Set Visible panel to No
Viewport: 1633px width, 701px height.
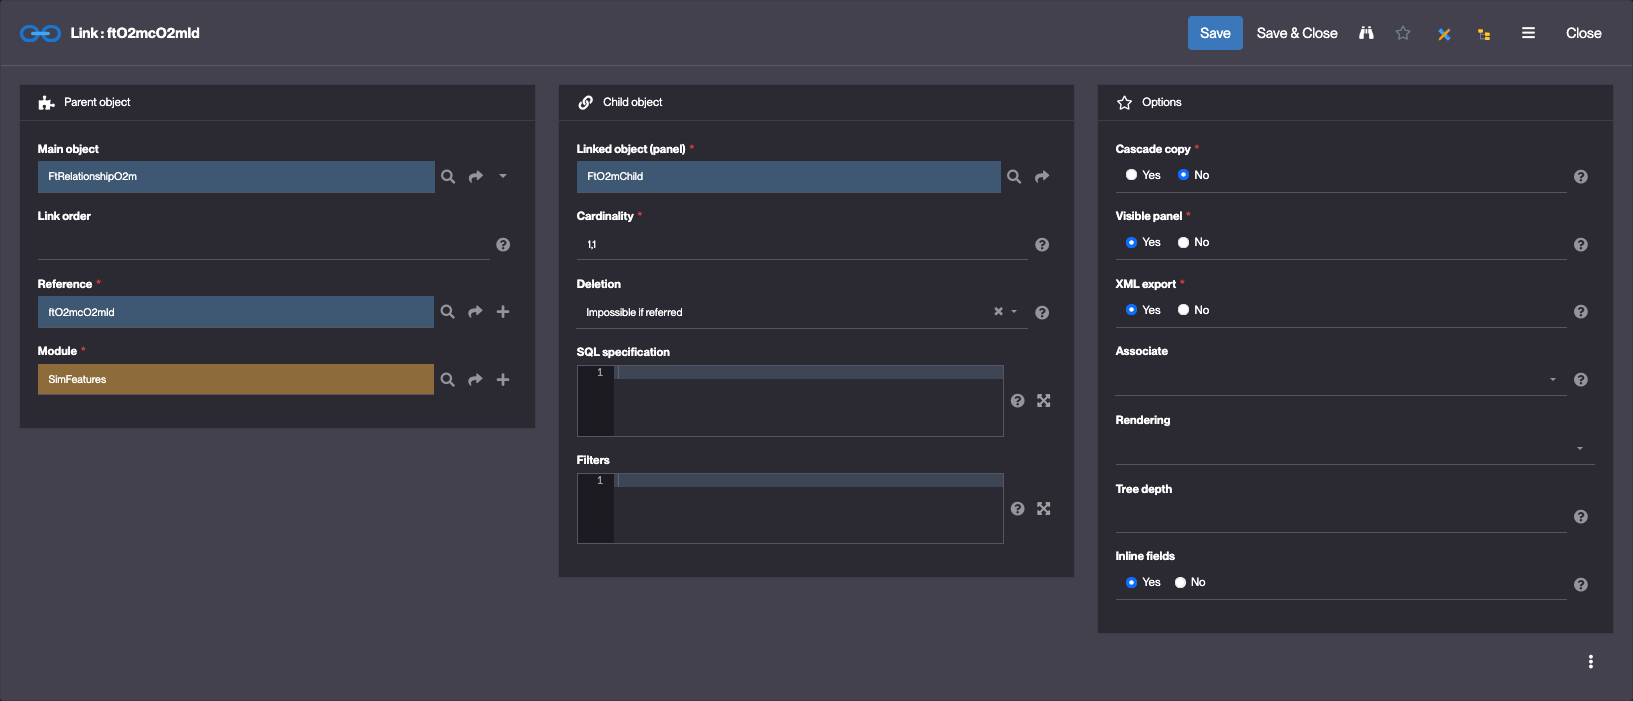1184,242
